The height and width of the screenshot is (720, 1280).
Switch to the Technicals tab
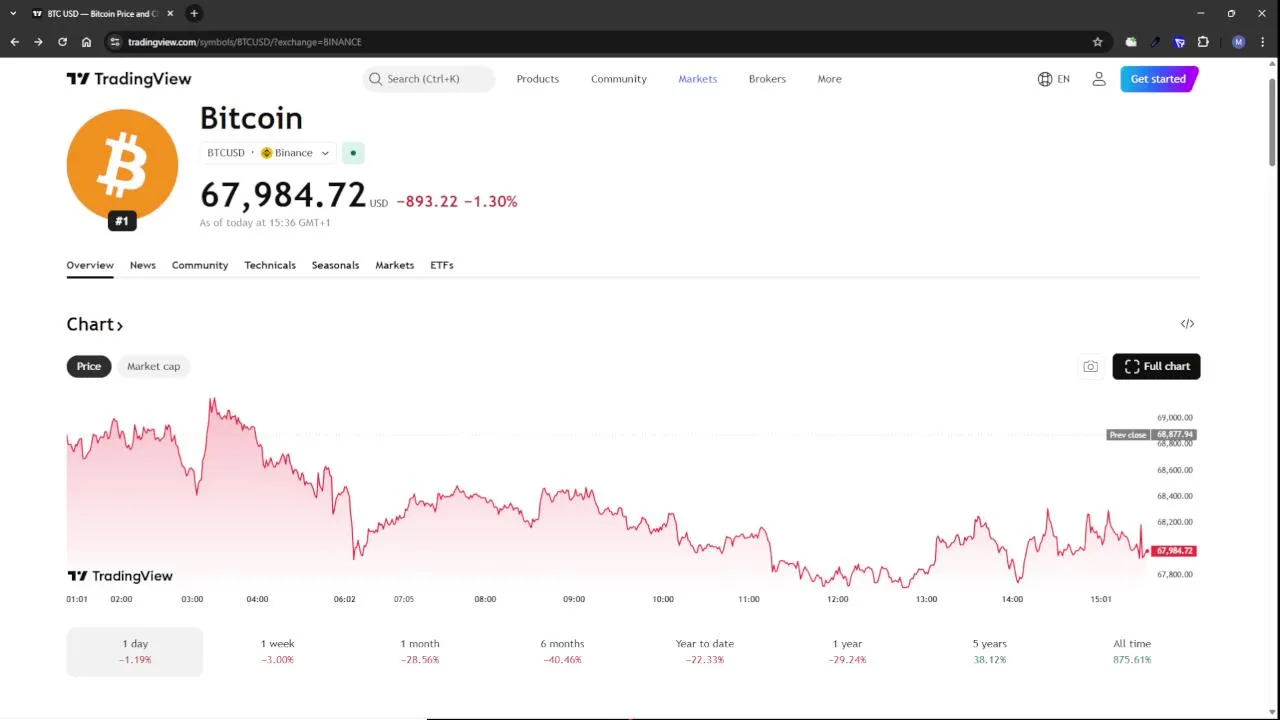pyautogui.click(x=270, y=265)
